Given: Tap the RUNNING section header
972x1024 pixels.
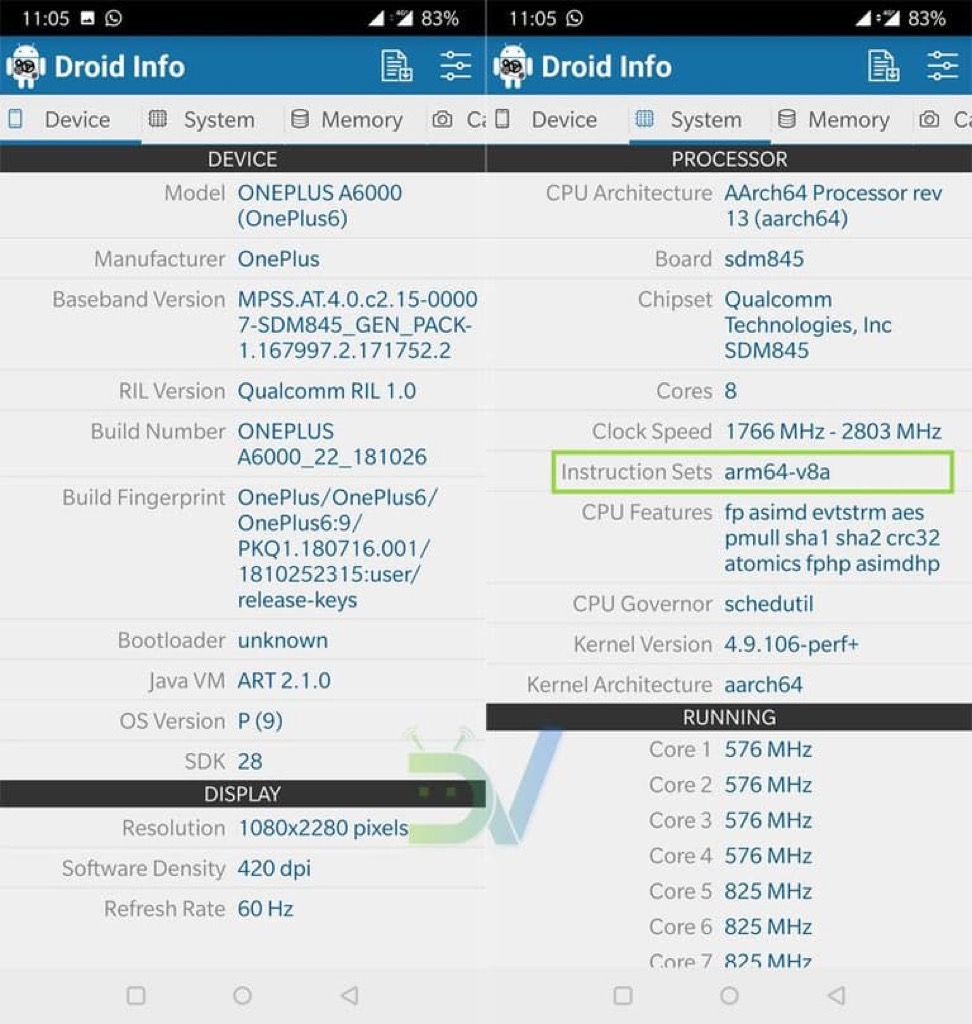Looking at the screenshot, I should (729, 717).
